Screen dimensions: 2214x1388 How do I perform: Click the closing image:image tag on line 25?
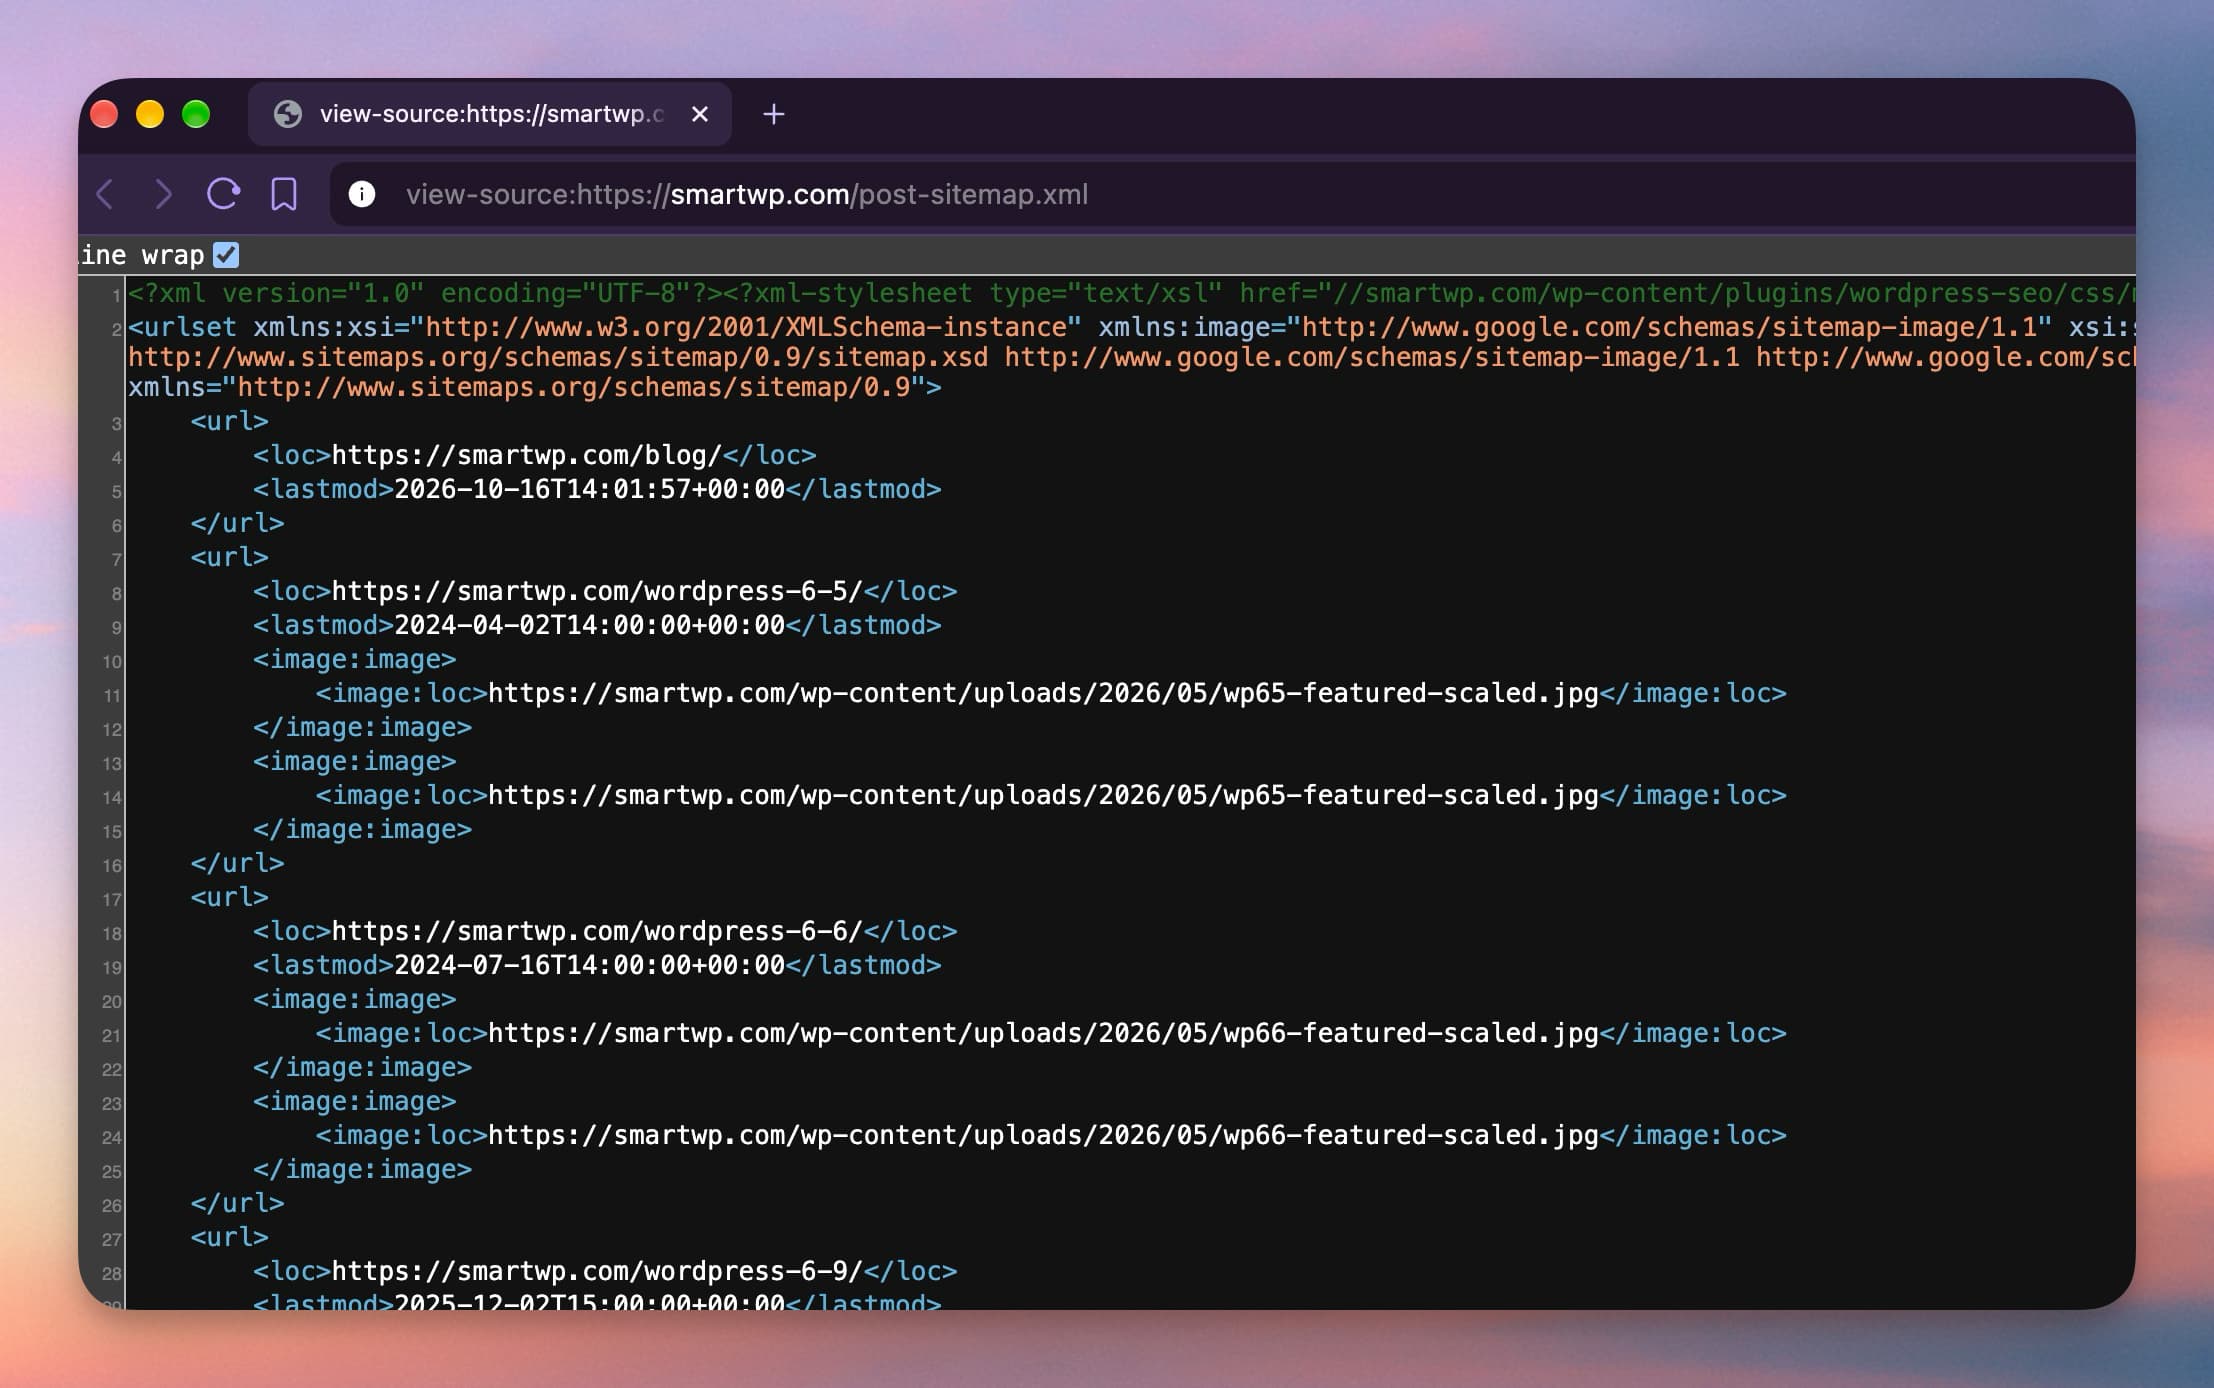[x=363, y=1169]
